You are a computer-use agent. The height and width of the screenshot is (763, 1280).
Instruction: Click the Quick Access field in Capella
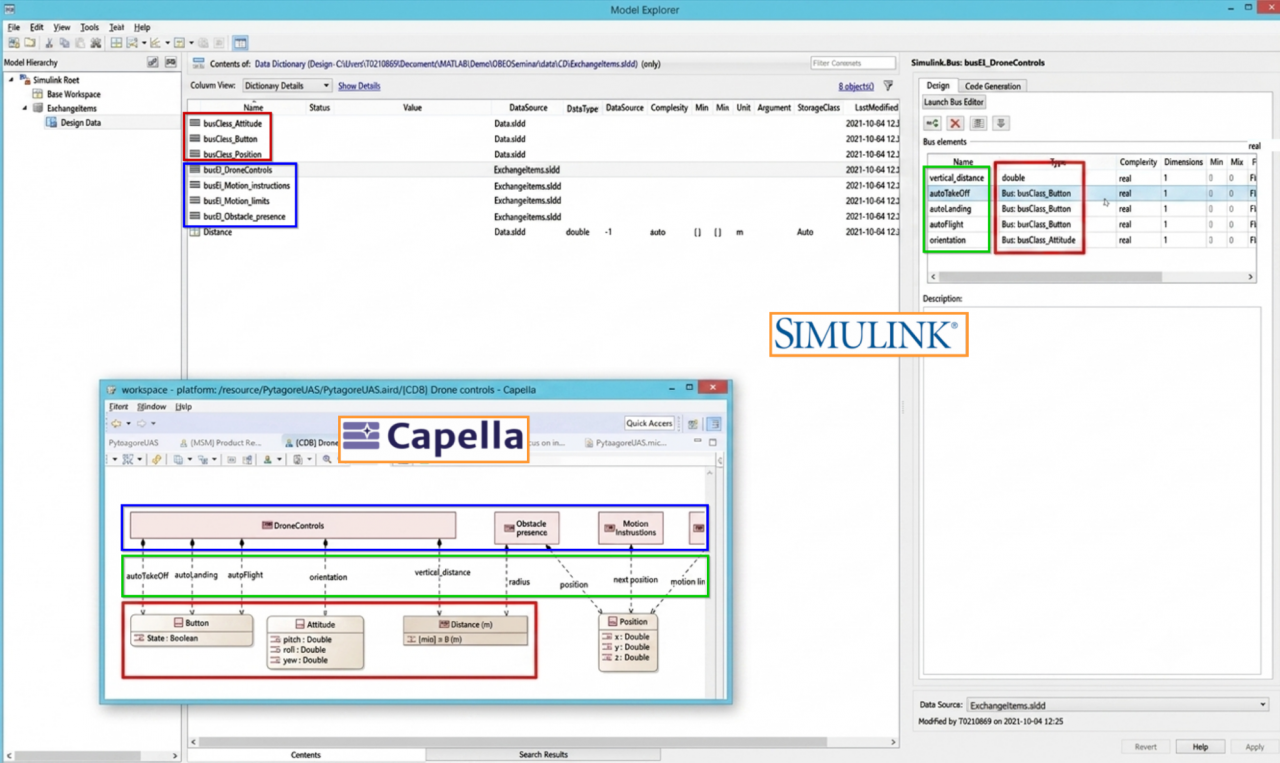click(x=649, y=424)
